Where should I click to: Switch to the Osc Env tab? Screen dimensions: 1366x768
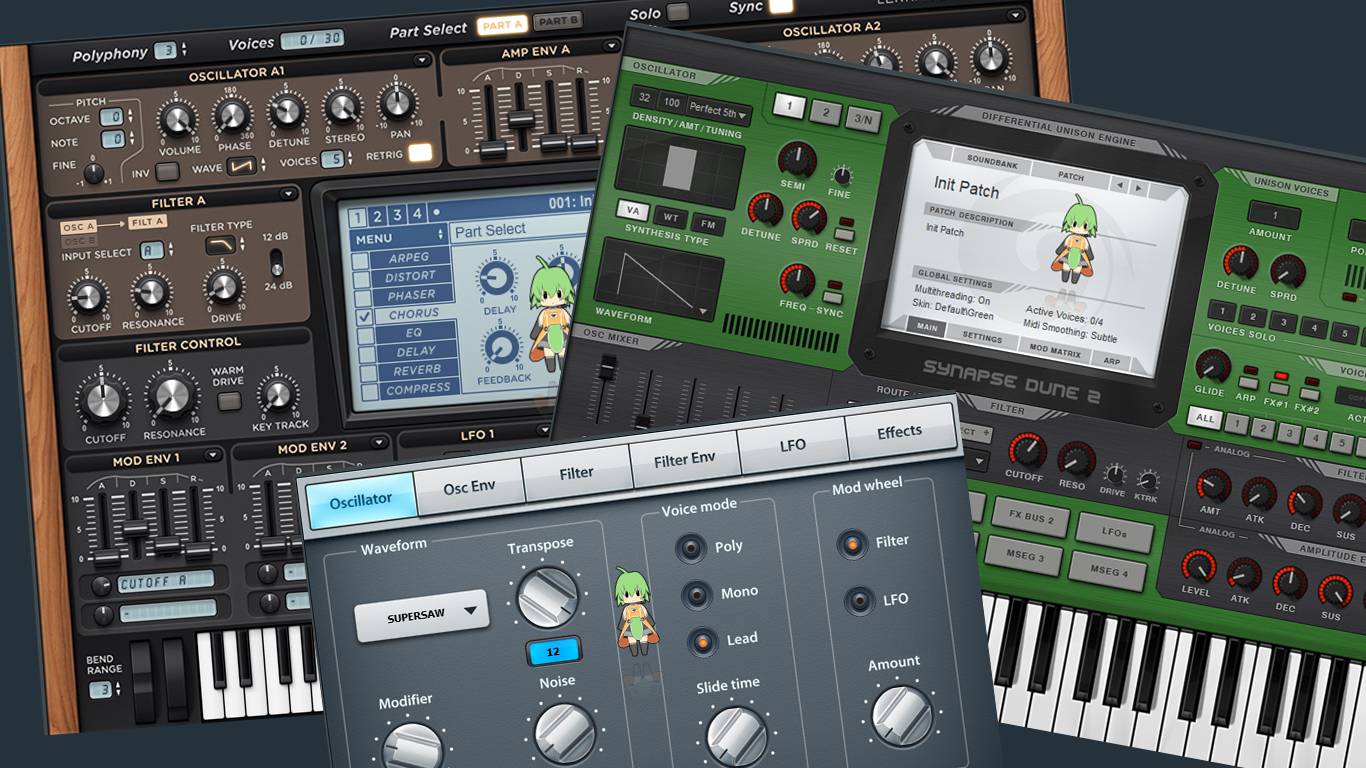[x=470, y=488]
